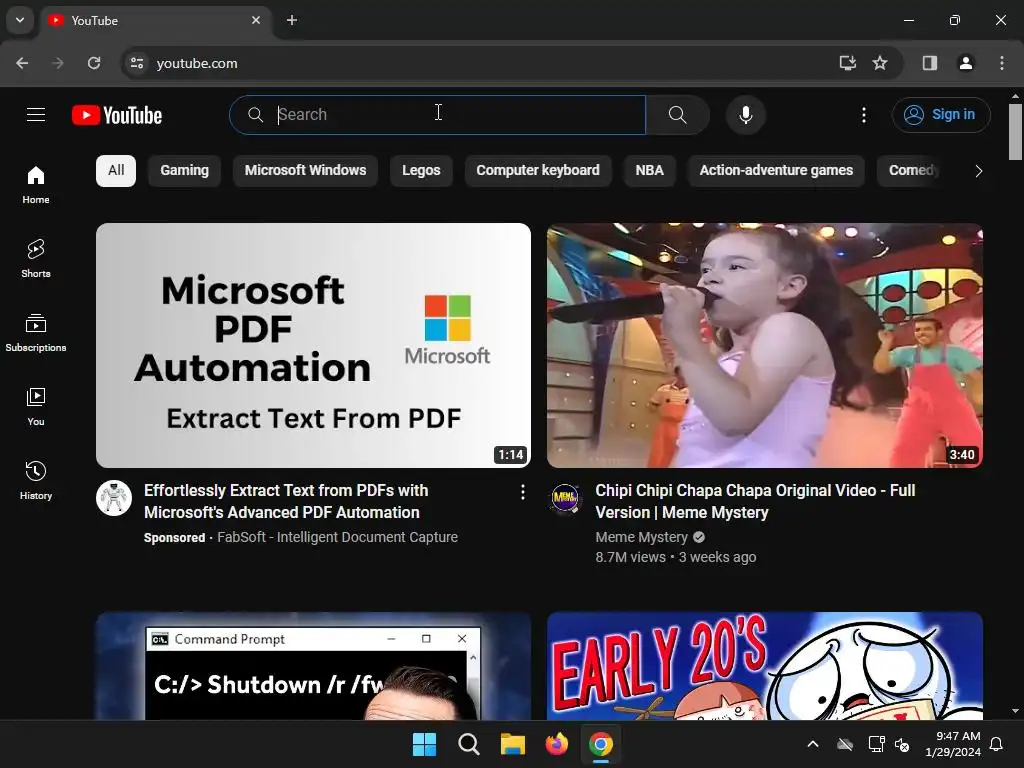The width and height of the screenshot is (1024, 768).
Task: Open three-dot menu for sponsored video
Action: pyautogui.click(x=522, y=492)
